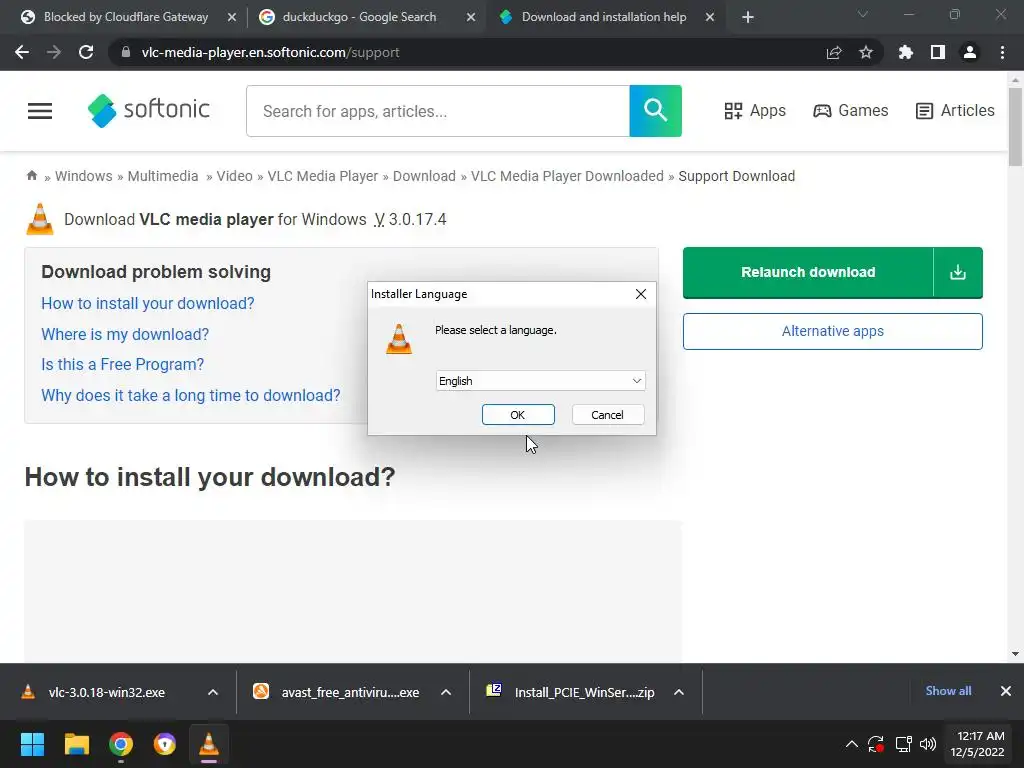1024x768 pixels.
Task: Show all downloads
Action: click(948, 691)
